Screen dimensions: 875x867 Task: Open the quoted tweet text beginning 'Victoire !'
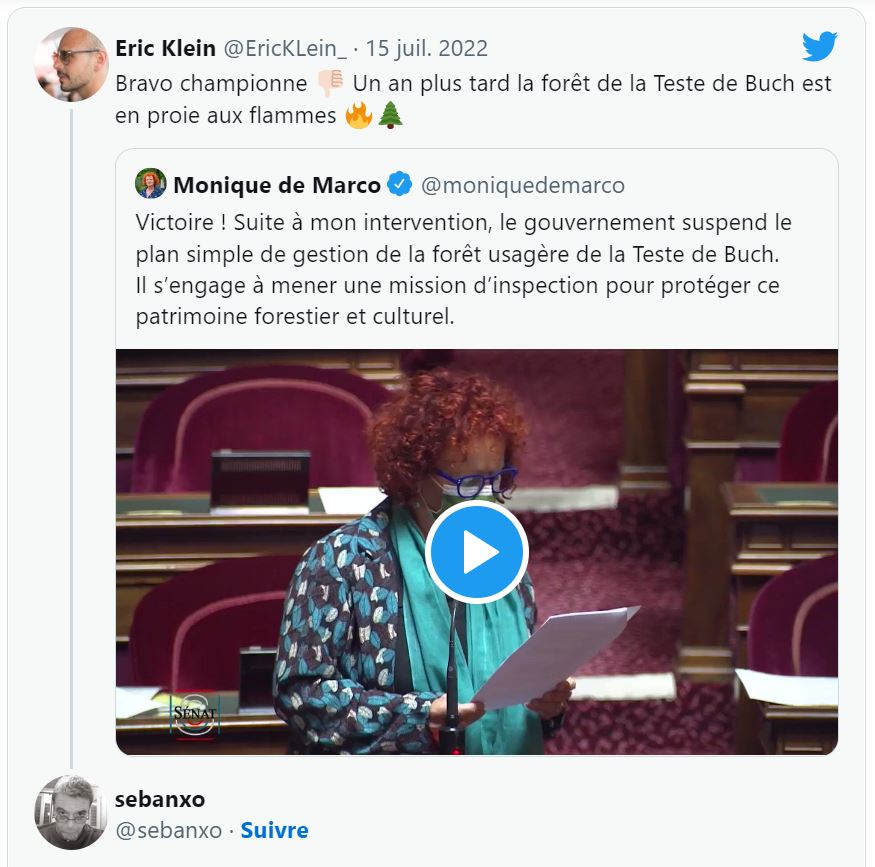point(463,269)
